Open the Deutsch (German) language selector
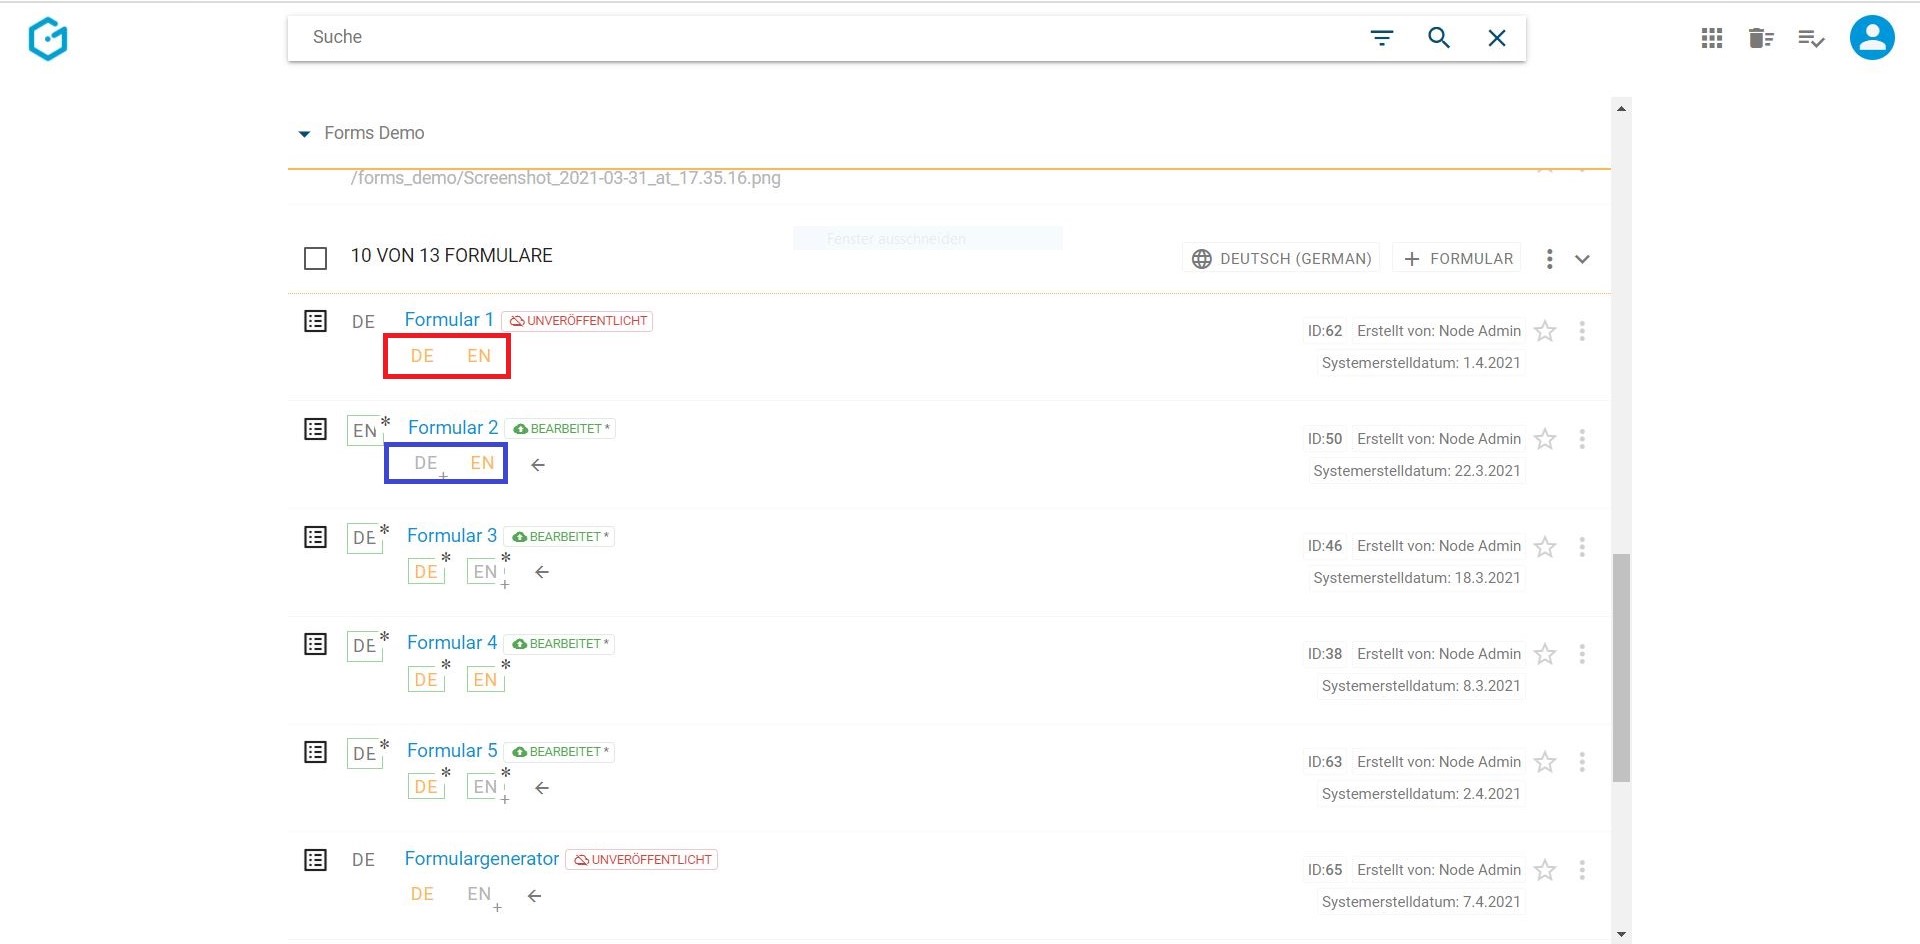The image size is (1920, 944). tap(1281, 258)
